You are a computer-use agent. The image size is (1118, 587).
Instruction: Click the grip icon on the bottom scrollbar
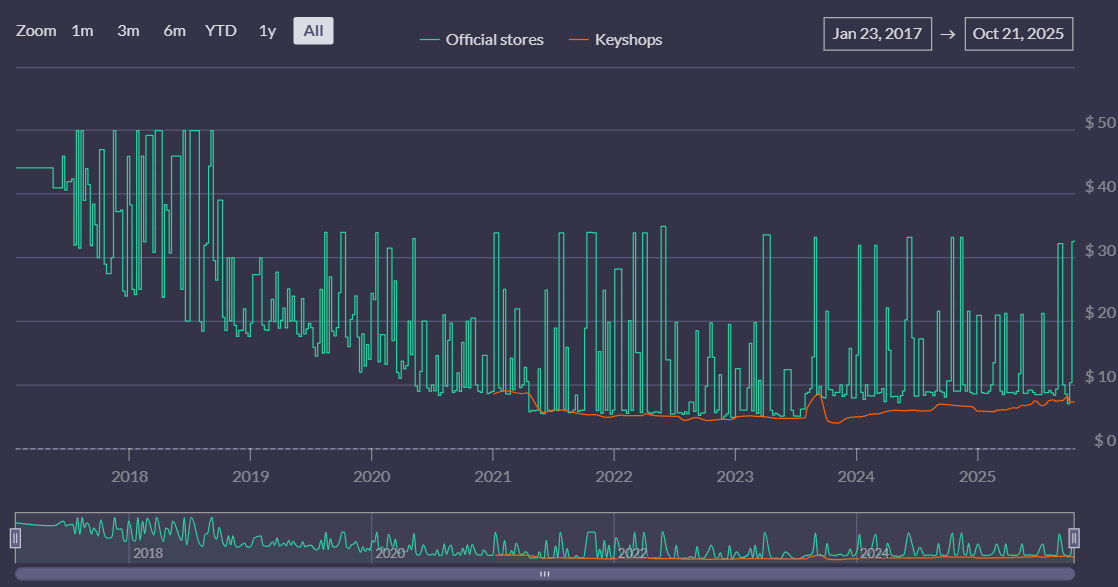545,574
